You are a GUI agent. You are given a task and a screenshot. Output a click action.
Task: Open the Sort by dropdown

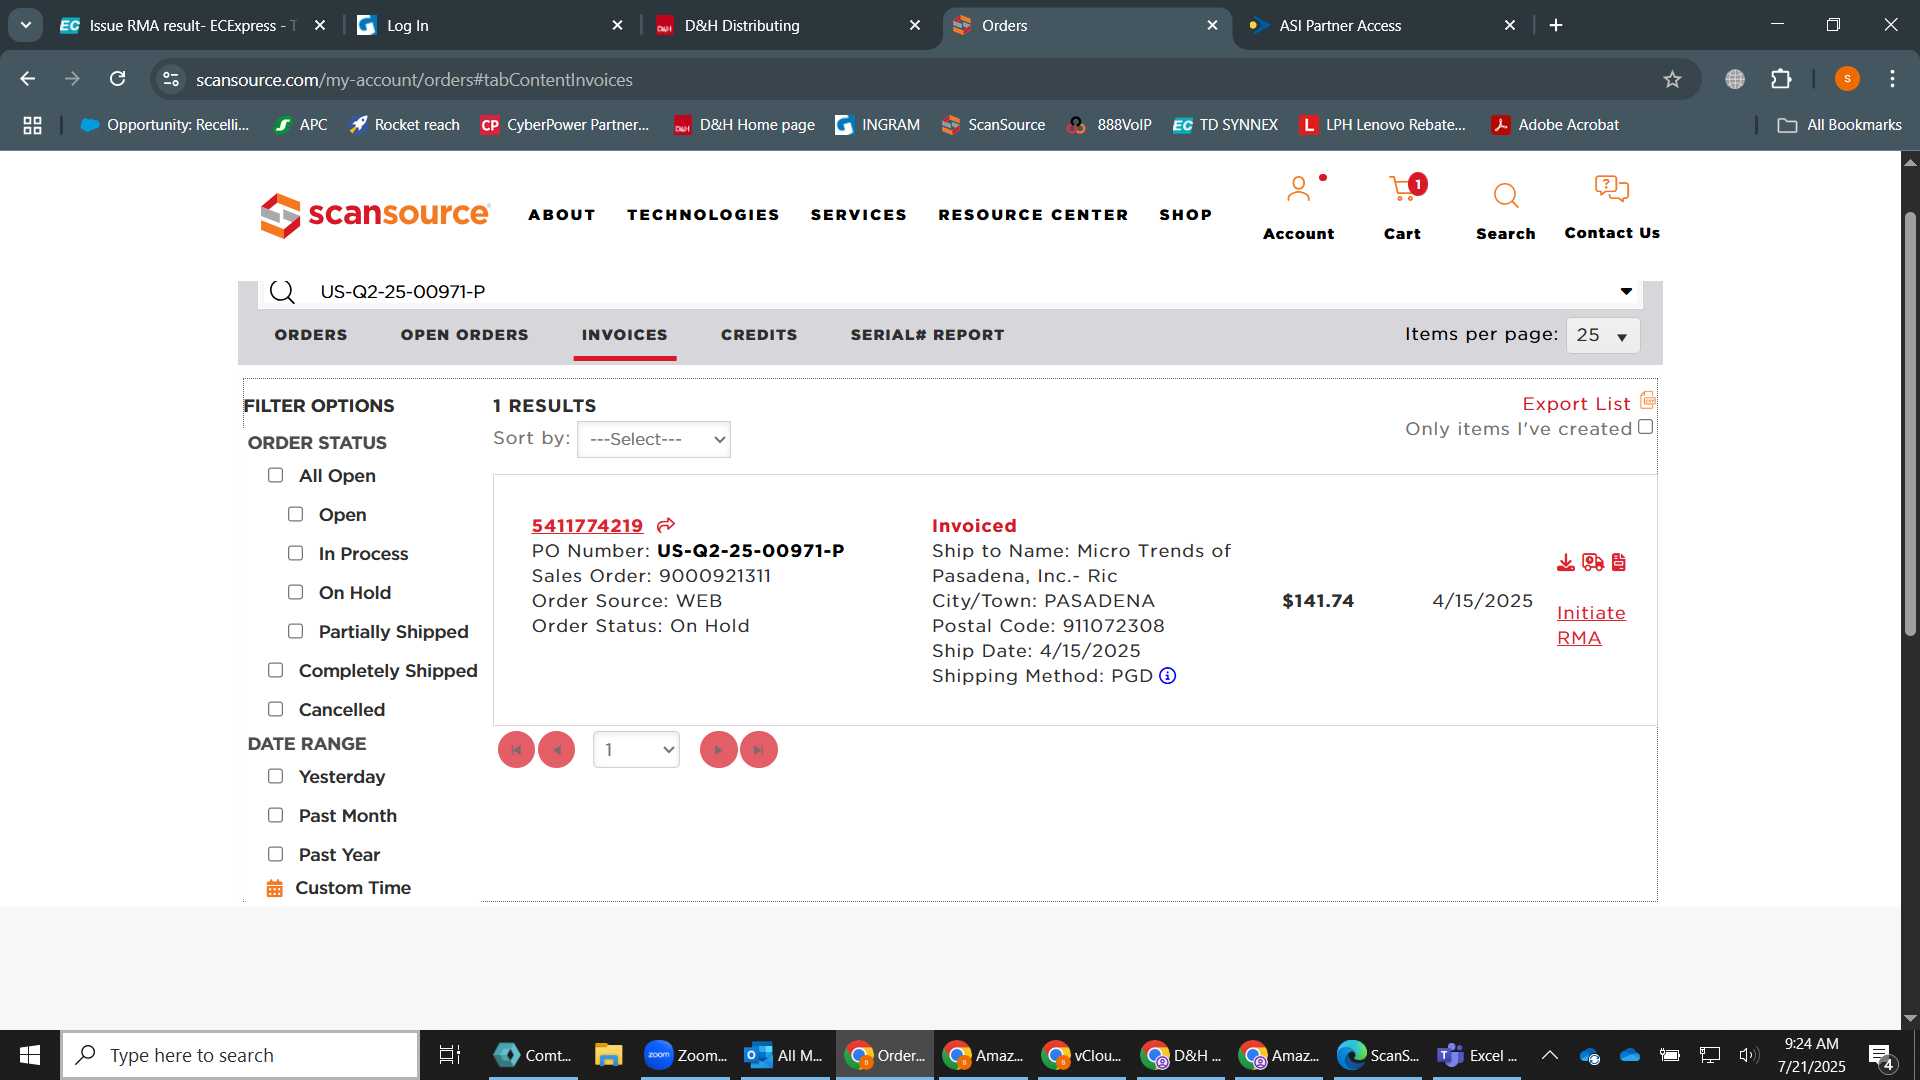coord(654,440)
